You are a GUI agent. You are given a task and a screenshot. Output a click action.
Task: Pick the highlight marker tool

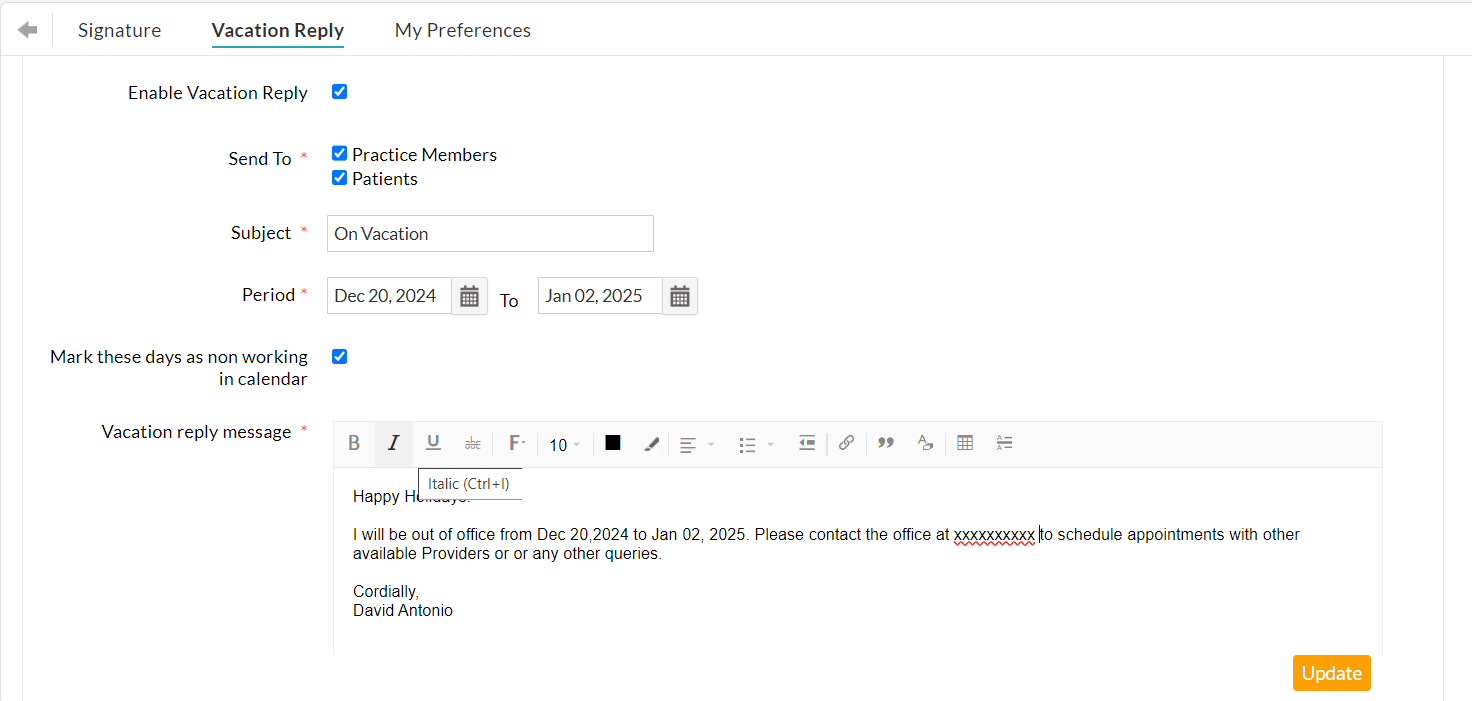651,444
